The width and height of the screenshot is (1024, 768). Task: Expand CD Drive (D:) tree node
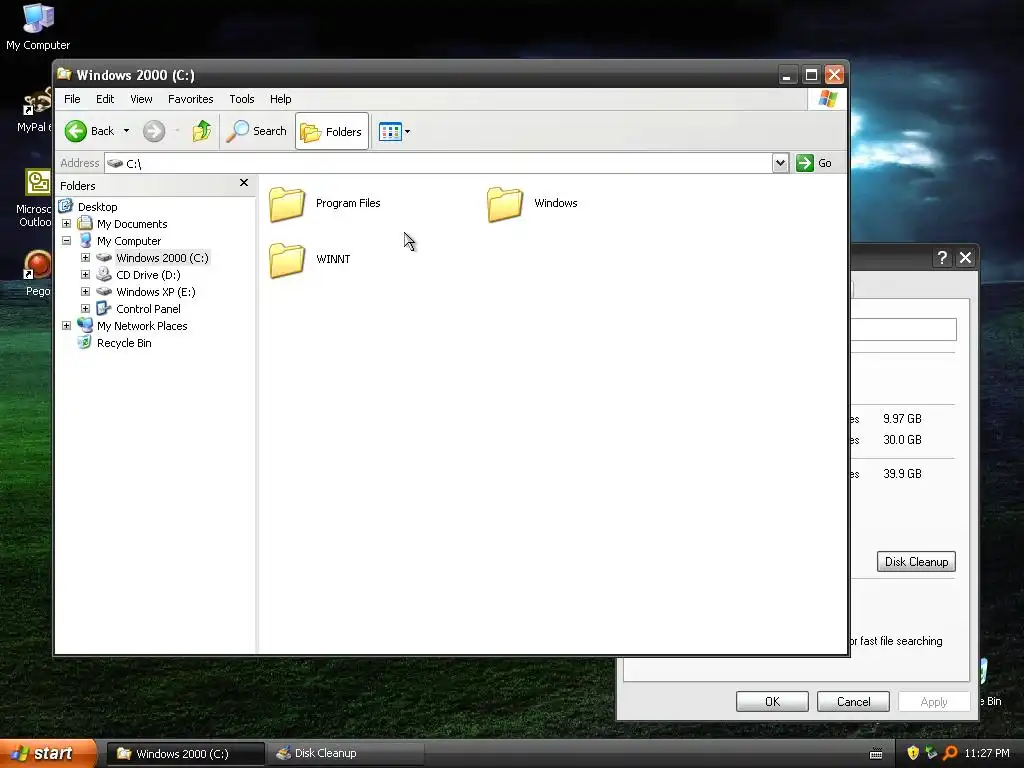(x=86, y=274)
